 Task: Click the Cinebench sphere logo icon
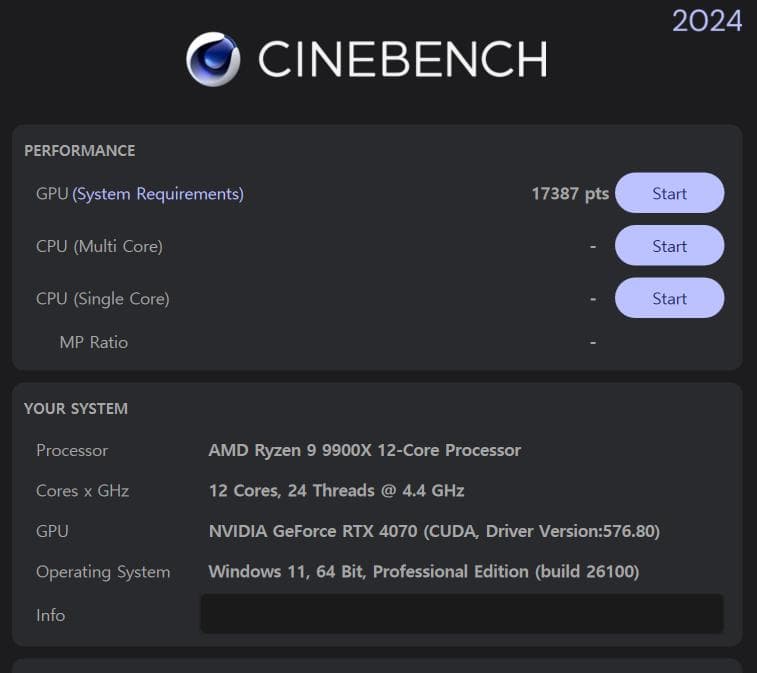[213, 59]
